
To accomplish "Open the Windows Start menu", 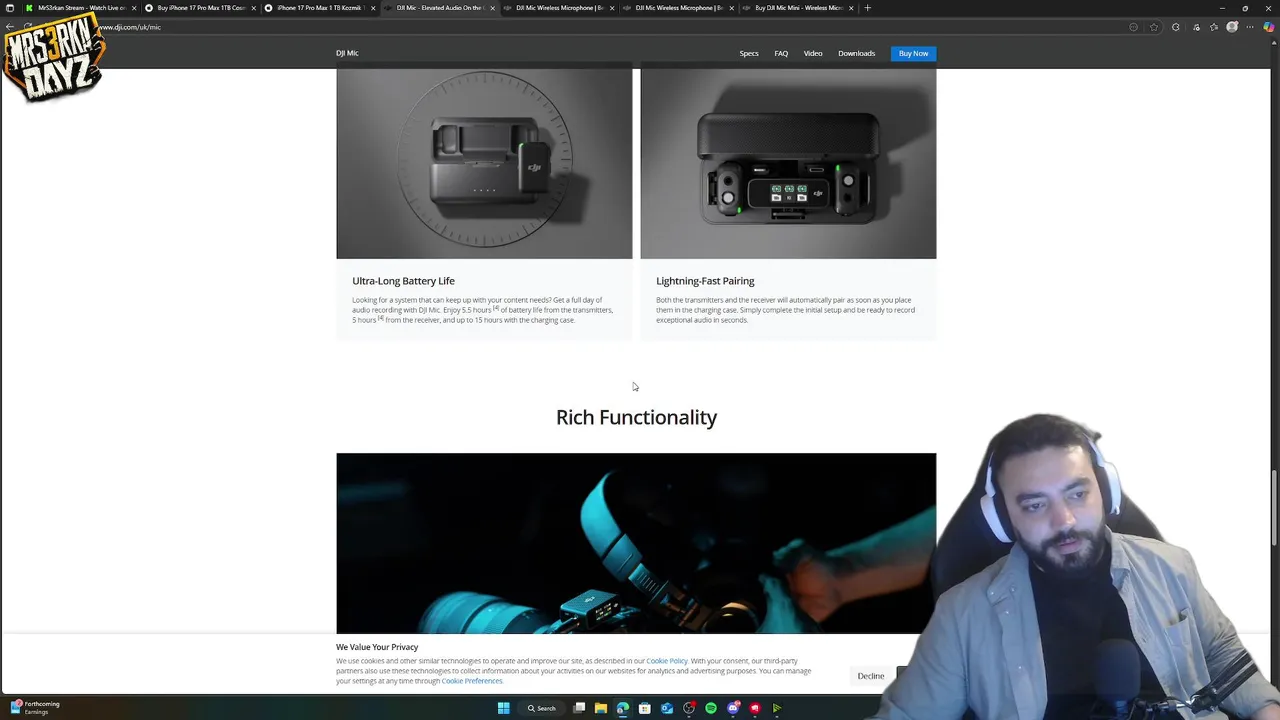I will (504, 708).
